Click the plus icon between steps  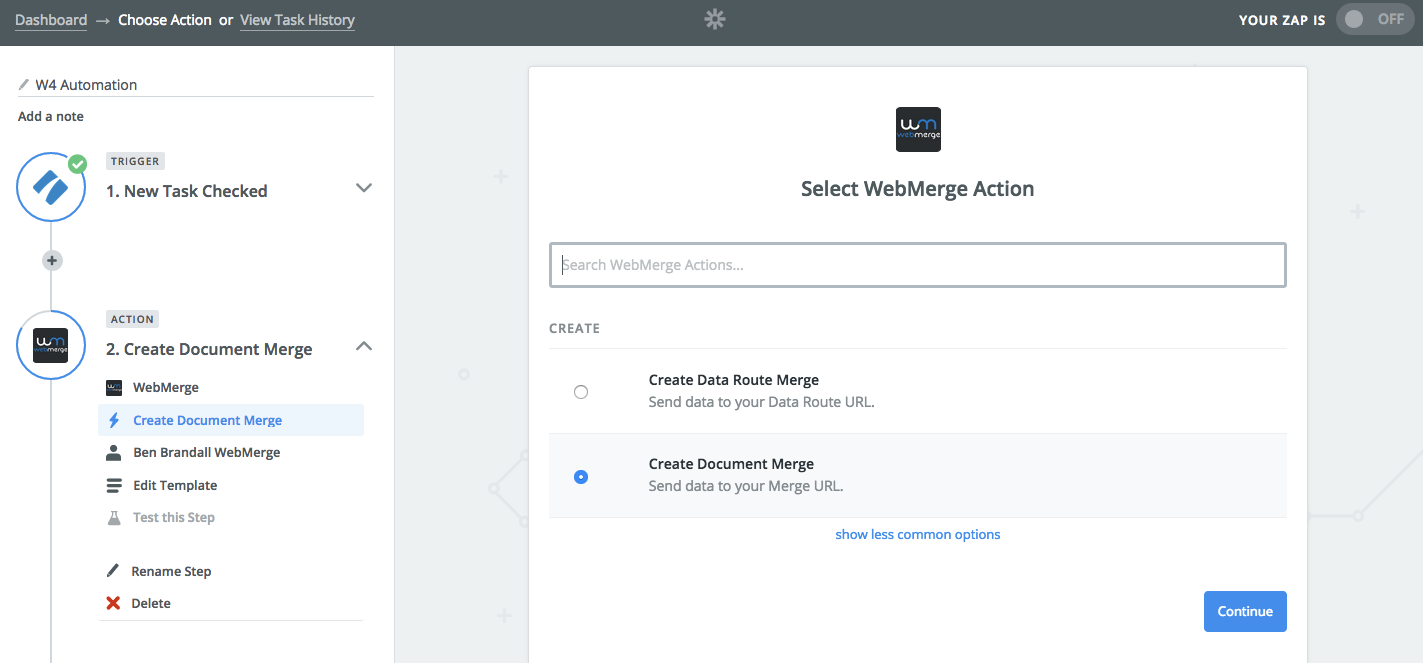tap(52, 260)
